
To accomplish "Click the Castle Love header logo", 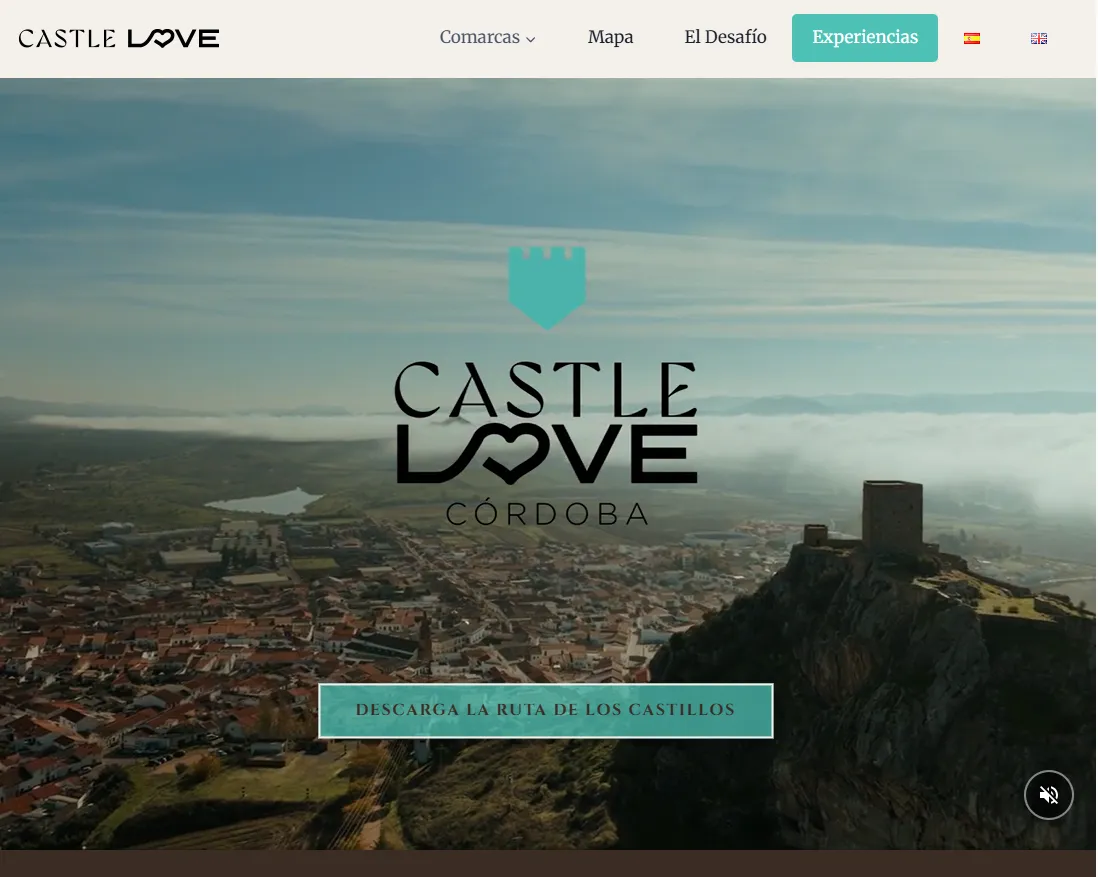I will [118, 38].
